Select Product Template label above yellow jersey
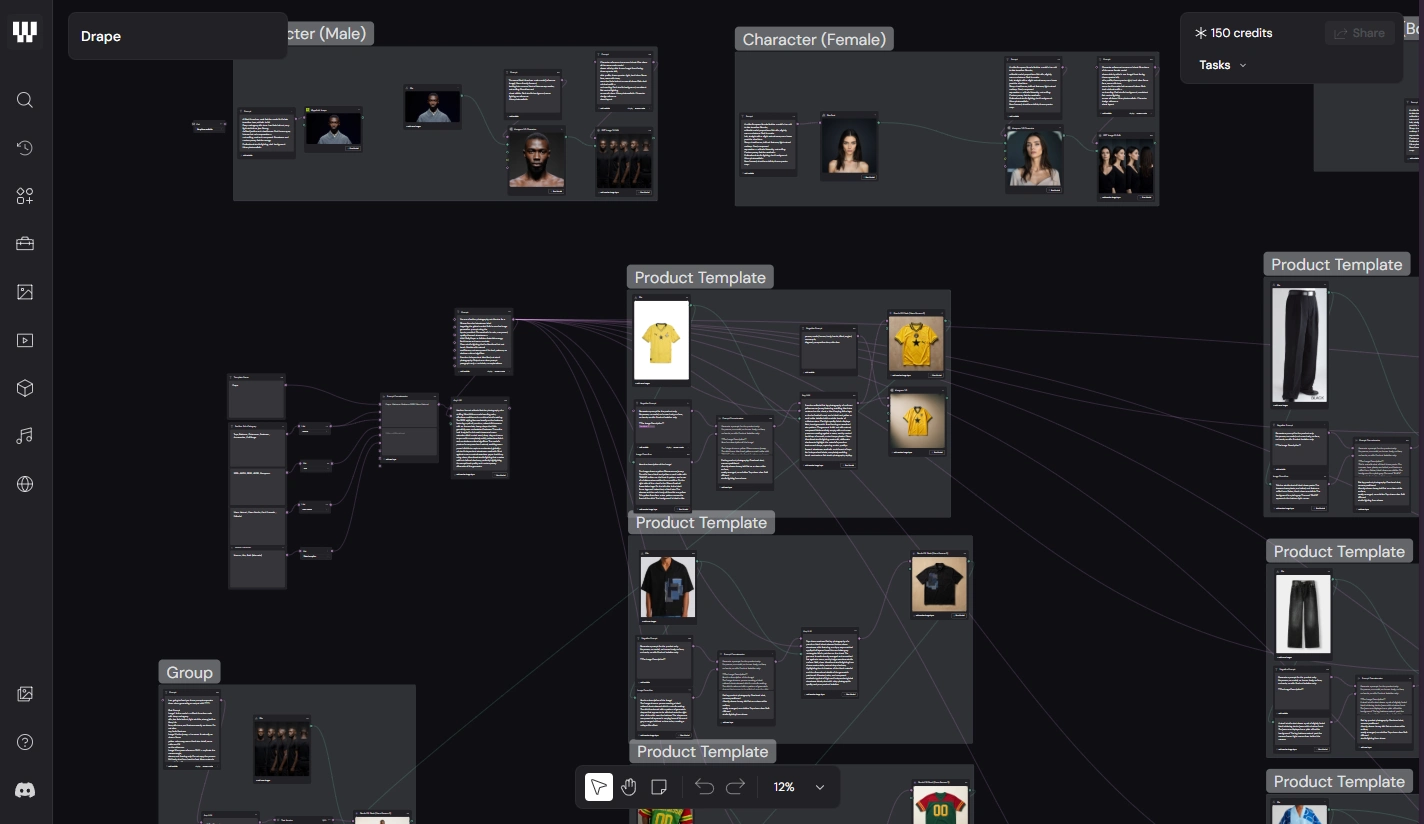 (700, 278)
